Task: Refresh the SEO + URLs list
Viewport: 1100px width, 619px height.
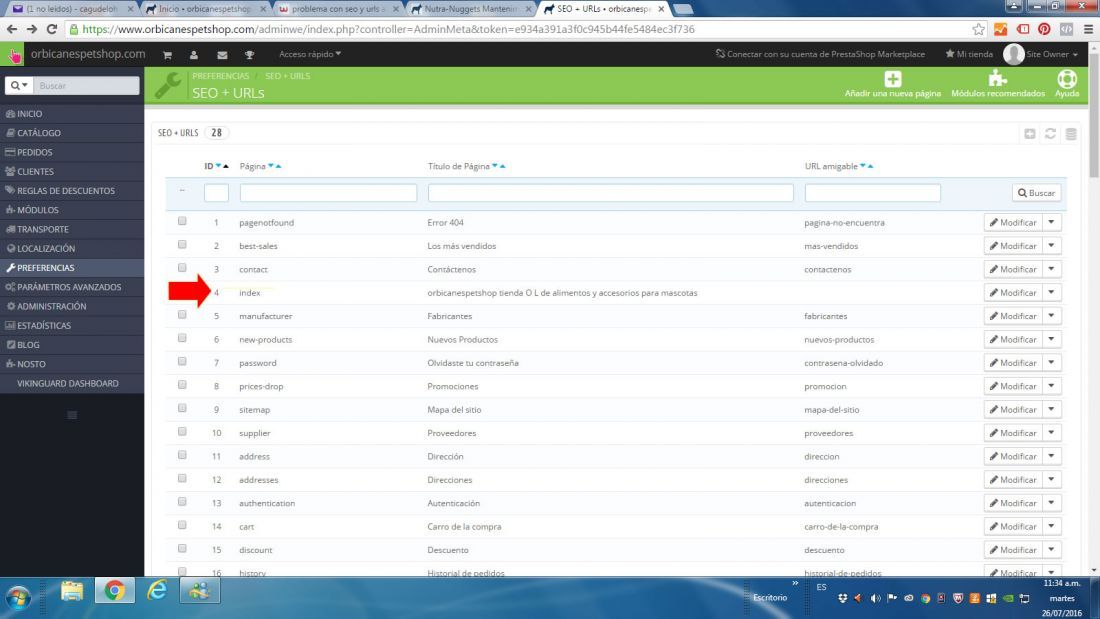Action: [1050, 133]
